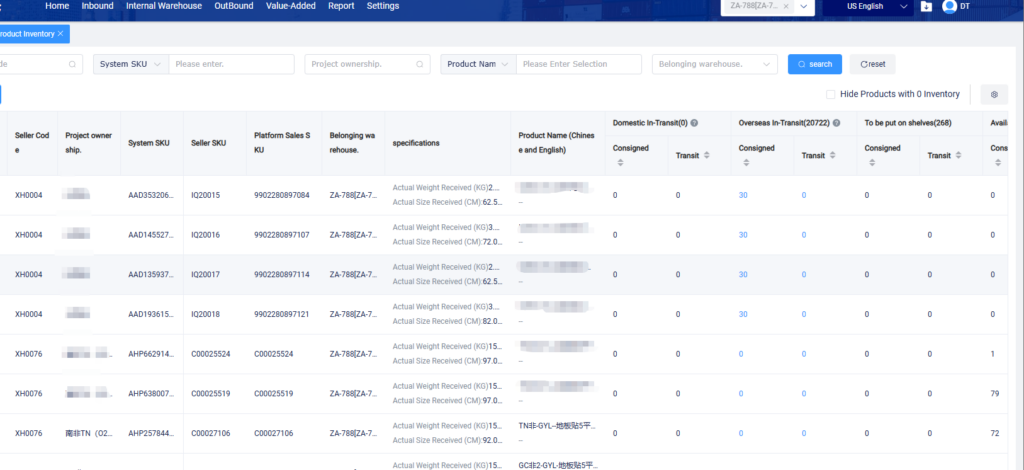1024x470 pixels.
Task: Toggle Hide Products with 0 Inventory checkbox
Action: coord(831,94)
